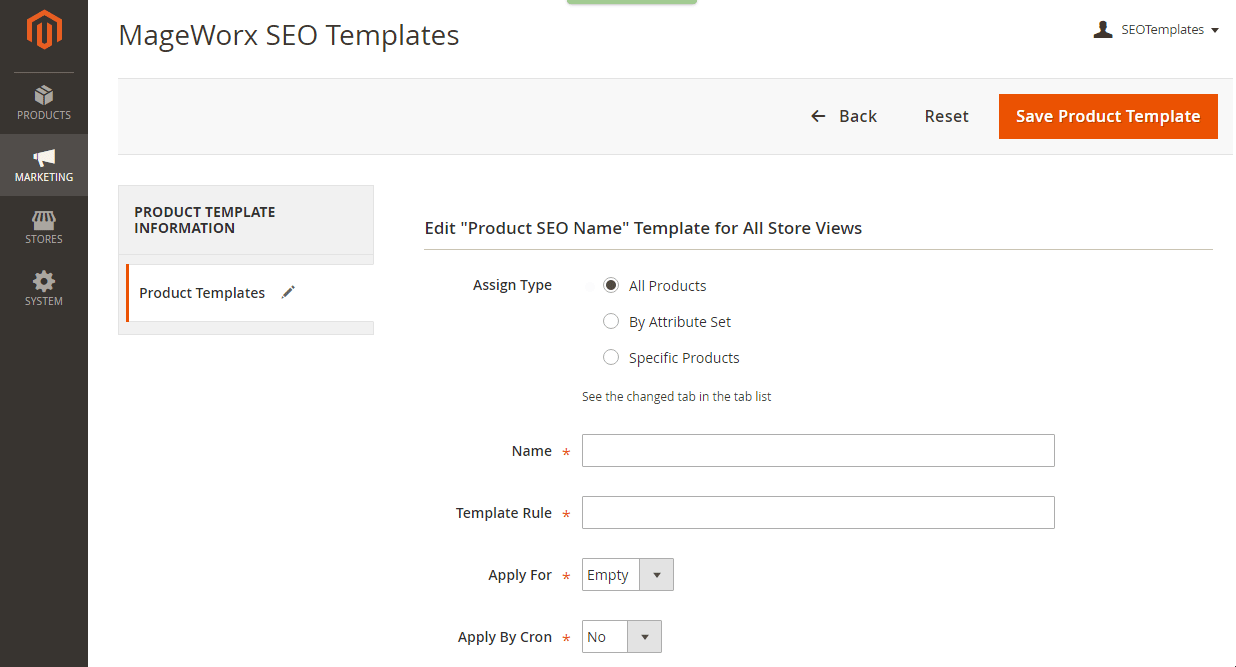The height and width of the screenshot is (667, 1236).
Task: Select the By Attribute Set radio option
Action: click(611, 322)
